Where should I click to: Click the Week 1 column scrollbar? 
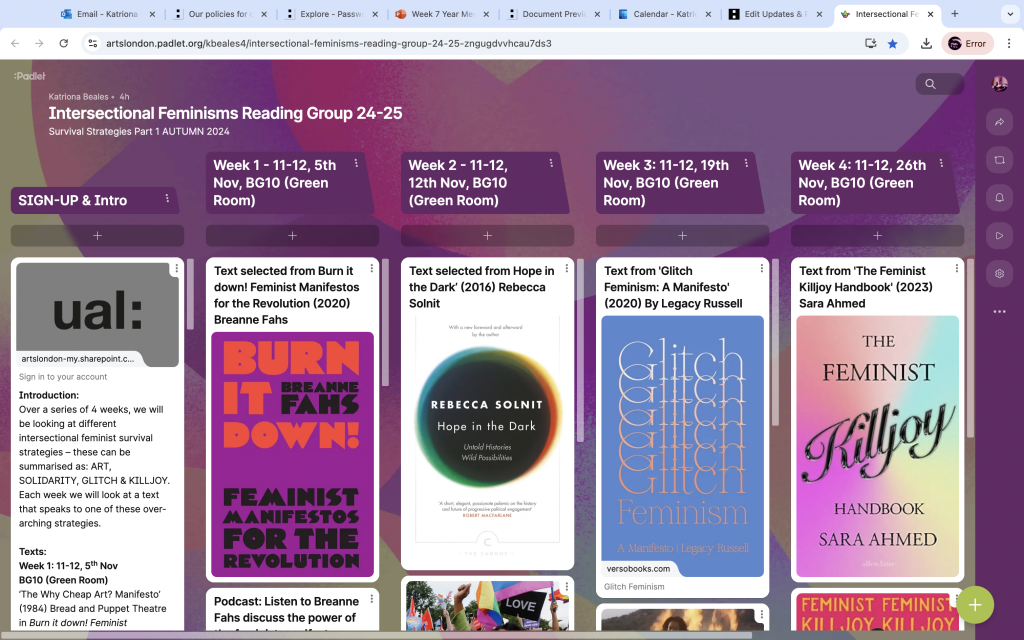385,322
